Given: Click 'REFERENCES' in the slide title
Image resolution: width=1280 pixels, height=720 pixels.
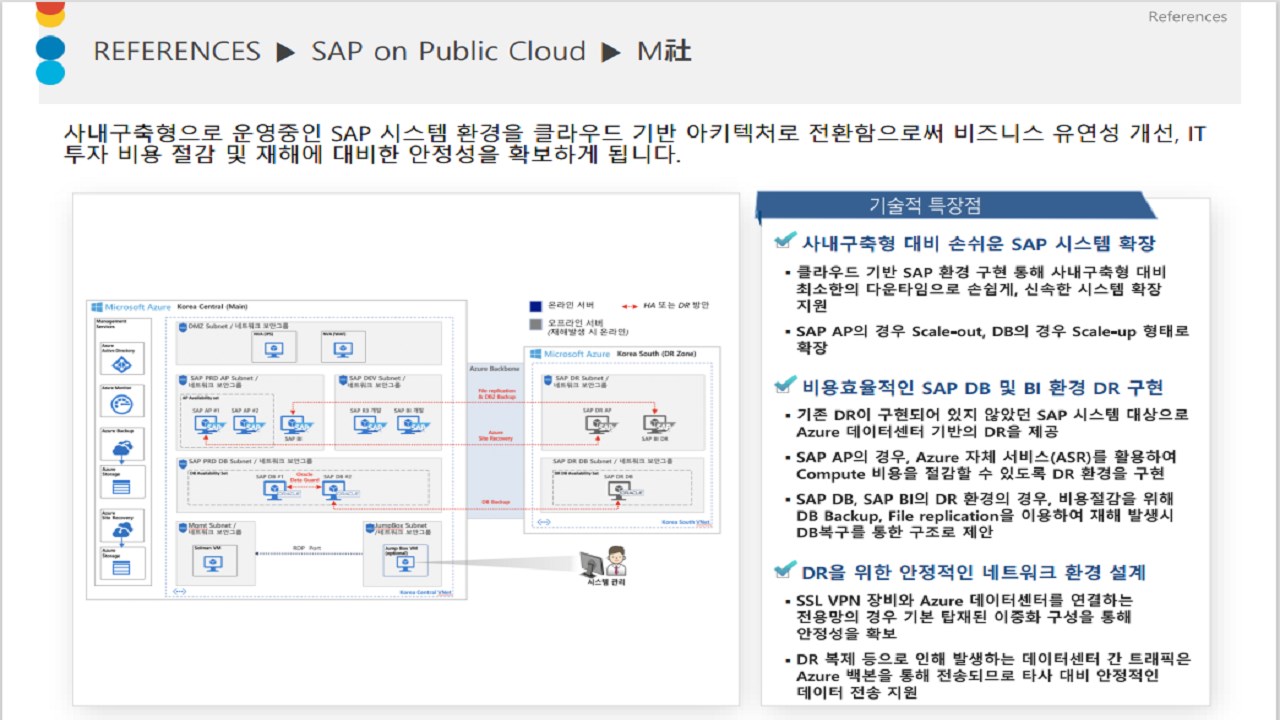Looking at the screenshot, I should click(x=177, y=51).
